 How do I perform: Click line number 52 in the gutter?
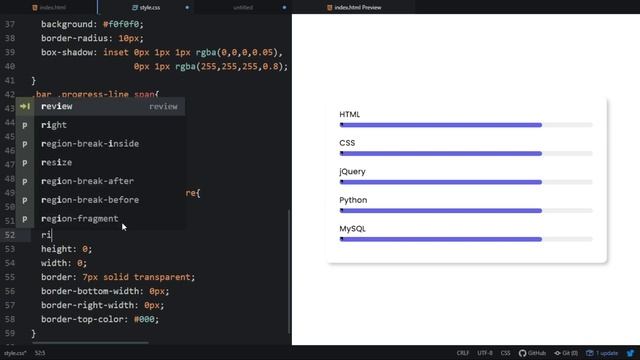click(10, 235)
